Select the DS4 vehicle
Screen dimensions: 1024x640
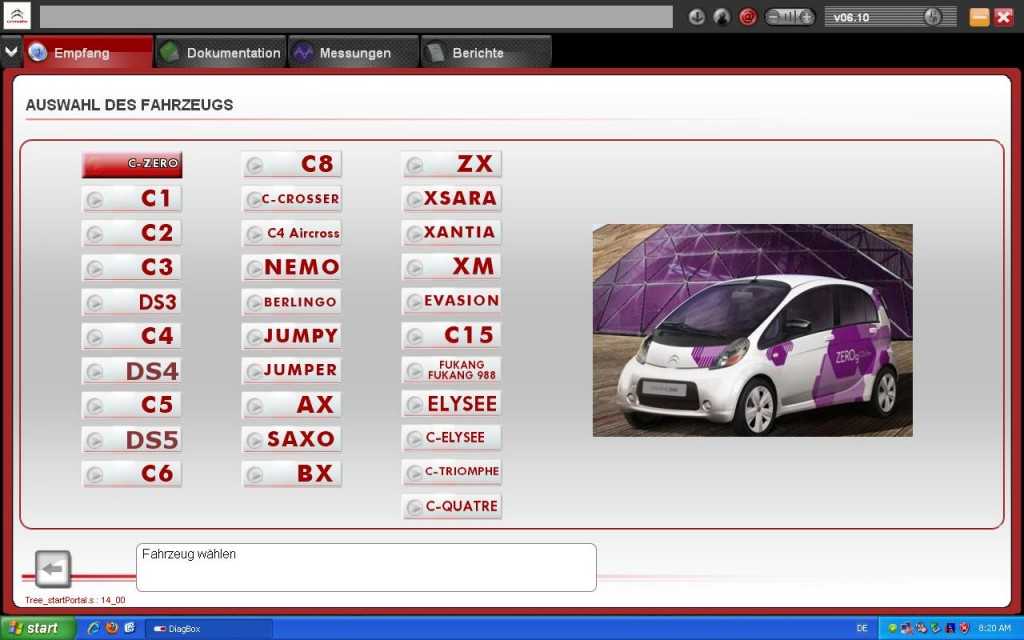(132, 371)
